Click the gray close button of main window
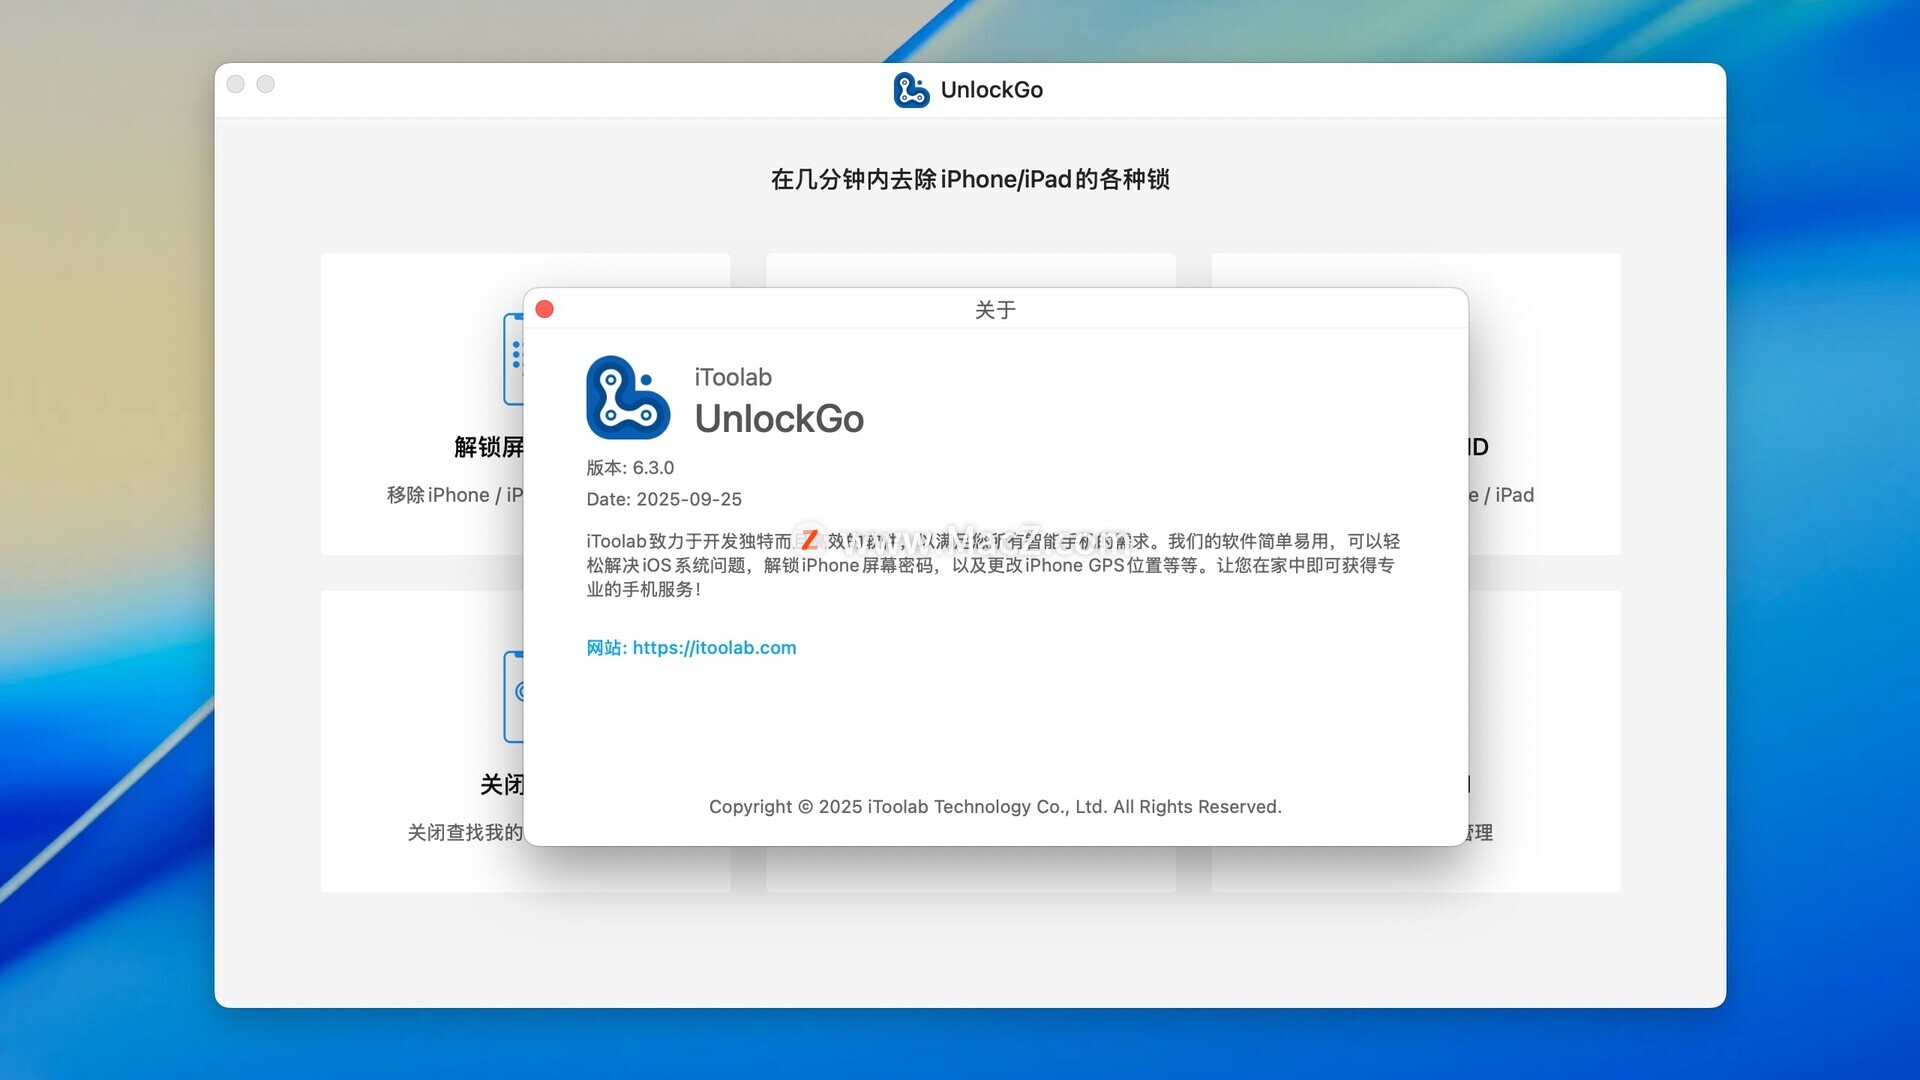The height and width of the screenshot is (1080, 1920). pos(236,84)
